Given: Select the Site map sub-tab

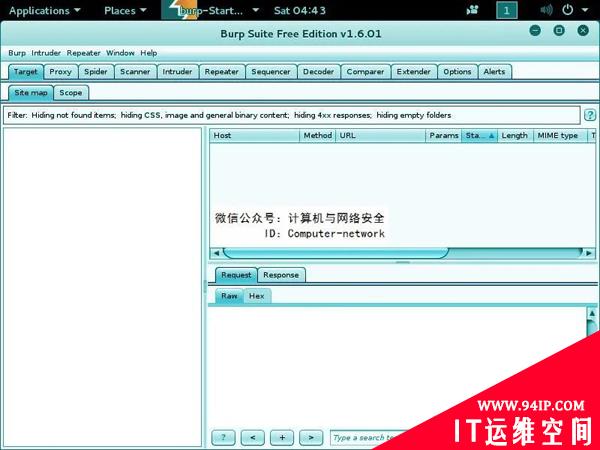Looking at the screenshot, I should click(x=31, y=93).
